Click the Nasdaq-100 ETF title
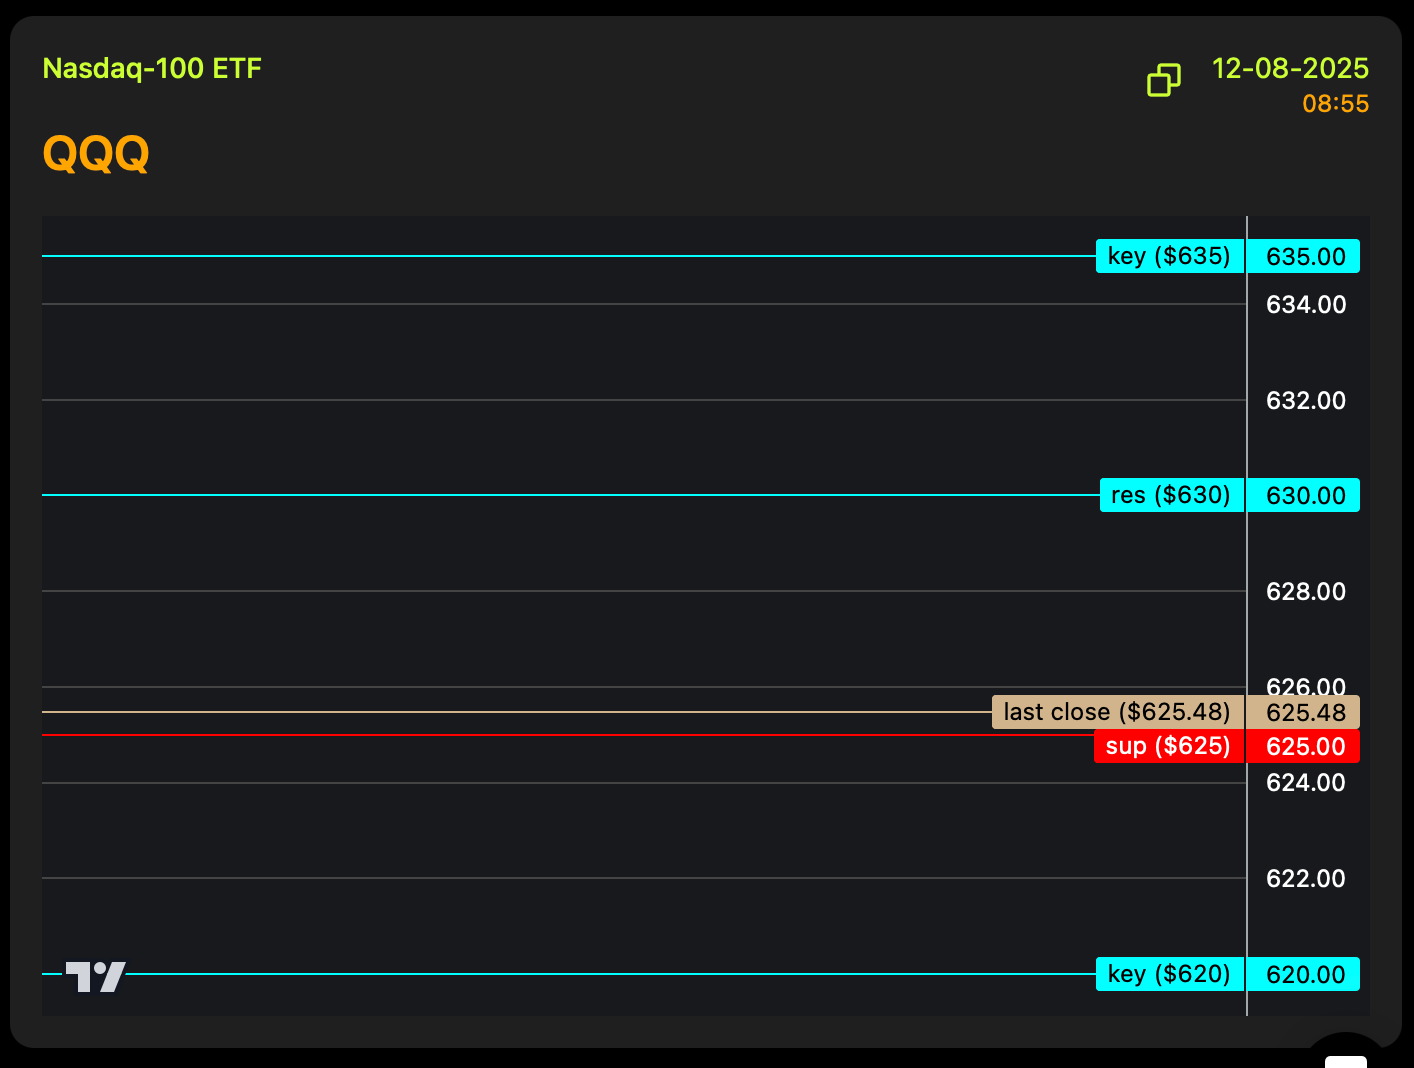The height and width of the screenshot is (1068, 1414). point(152,68)
